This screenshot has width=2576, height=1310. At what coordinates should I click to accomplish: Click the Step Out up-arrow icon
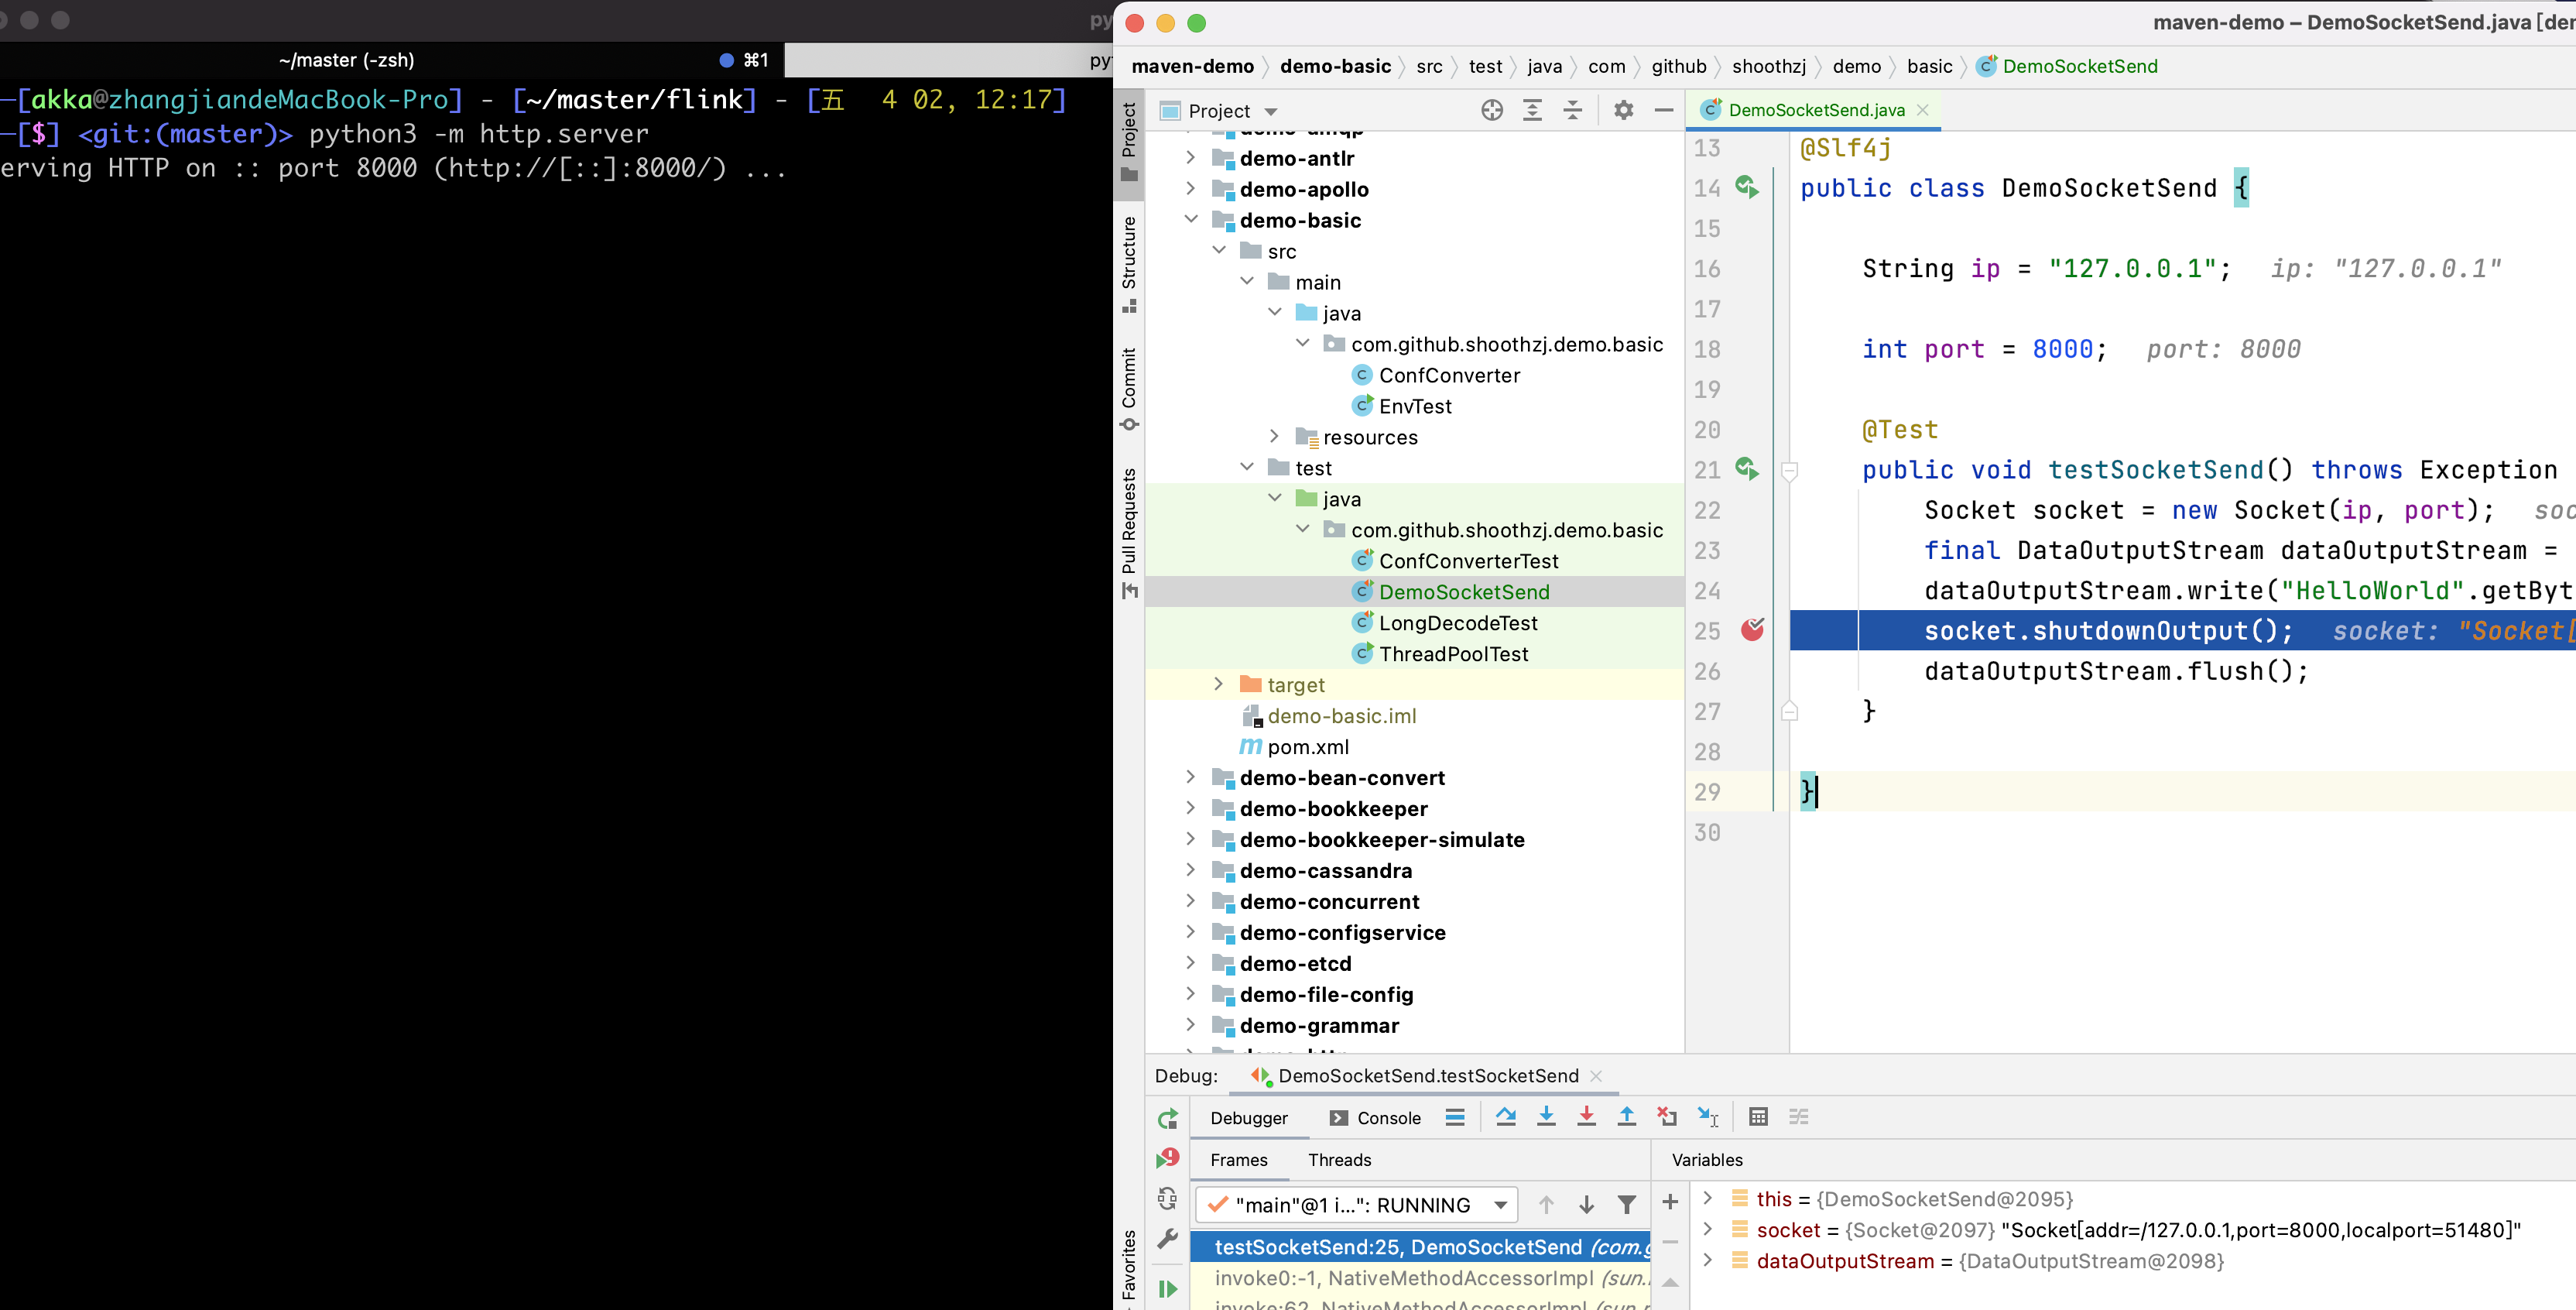click(1627, 1117)
